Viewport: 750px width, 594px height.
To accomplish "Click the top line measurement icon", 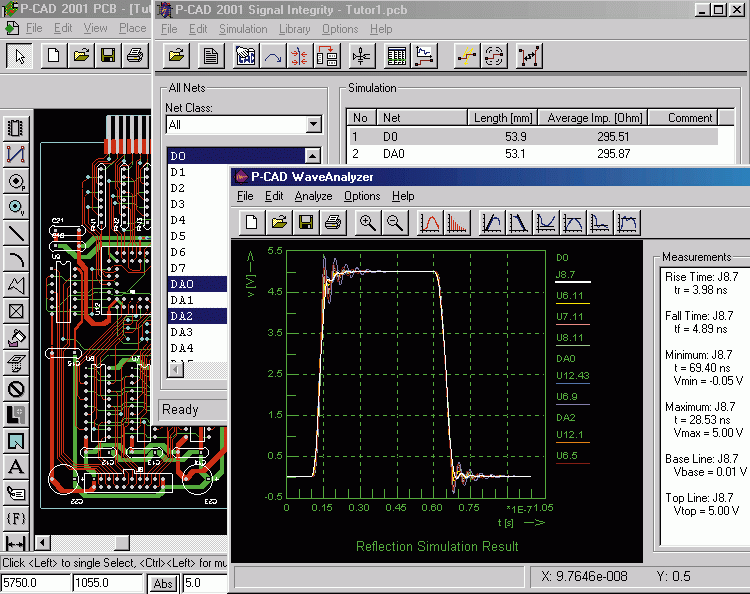I will (627, 223).
